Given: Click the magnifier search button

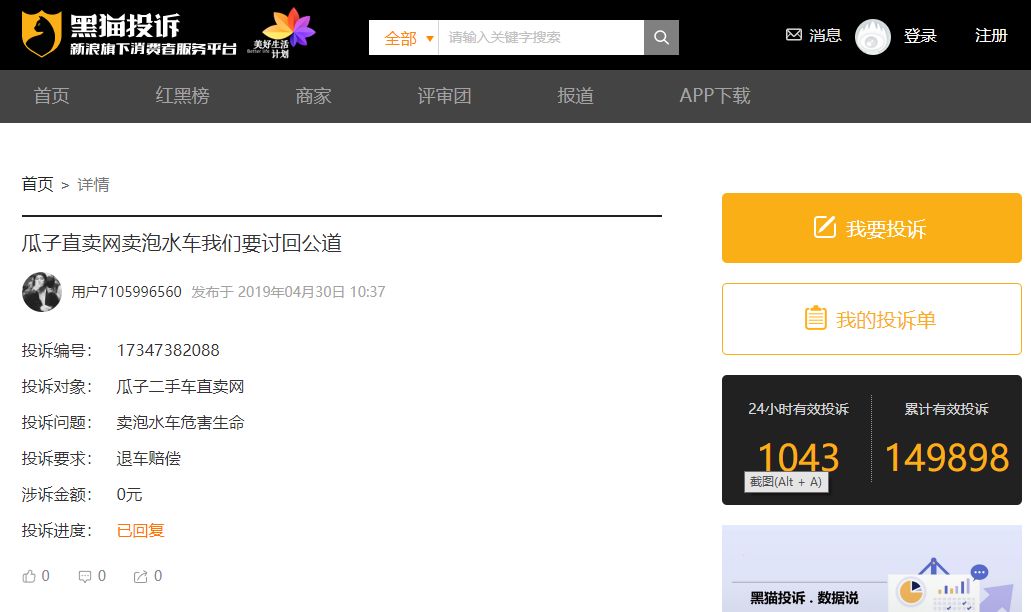Looking at the screenshot, I should click(x=661, y=37).
